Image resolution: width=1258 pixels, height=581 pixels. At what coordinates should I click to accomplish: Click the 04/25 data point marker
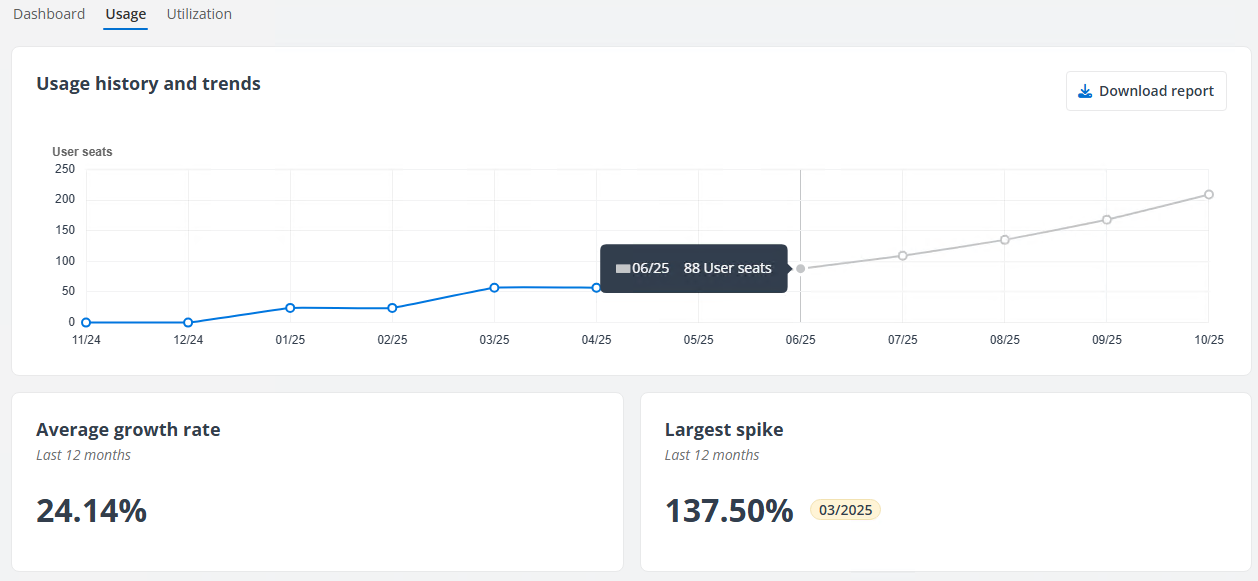(598, 287)
